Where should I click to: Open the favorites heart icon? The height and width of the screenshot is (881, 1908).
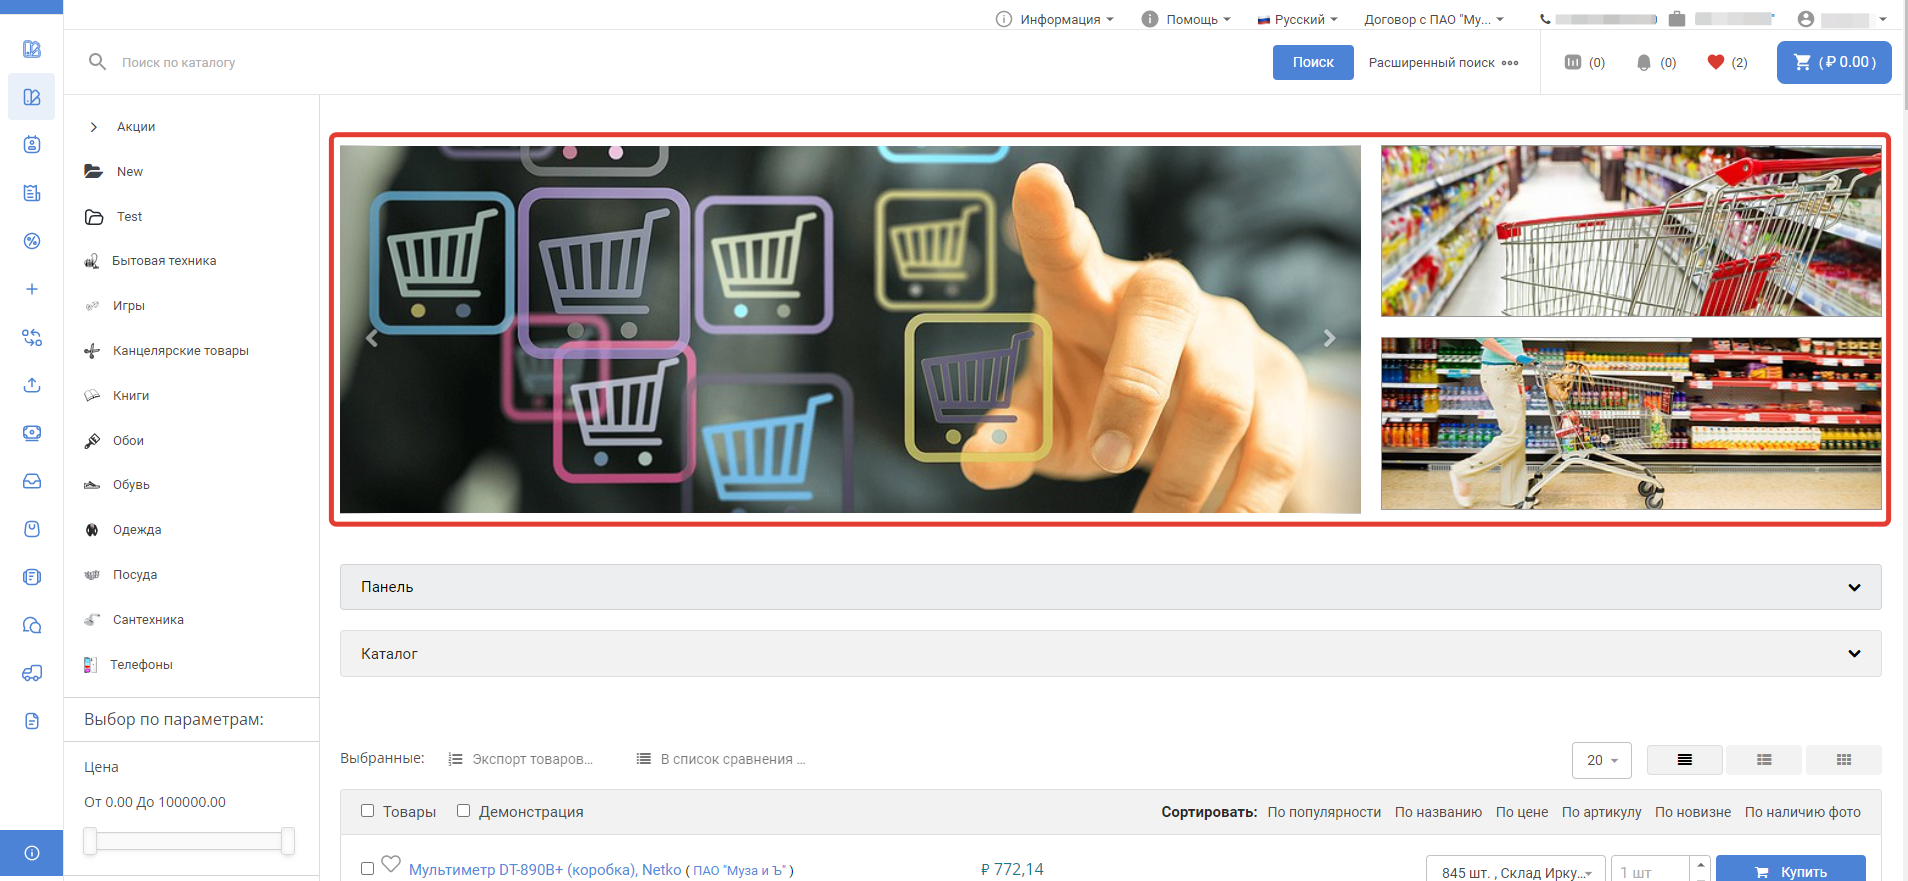point(1716,62)
